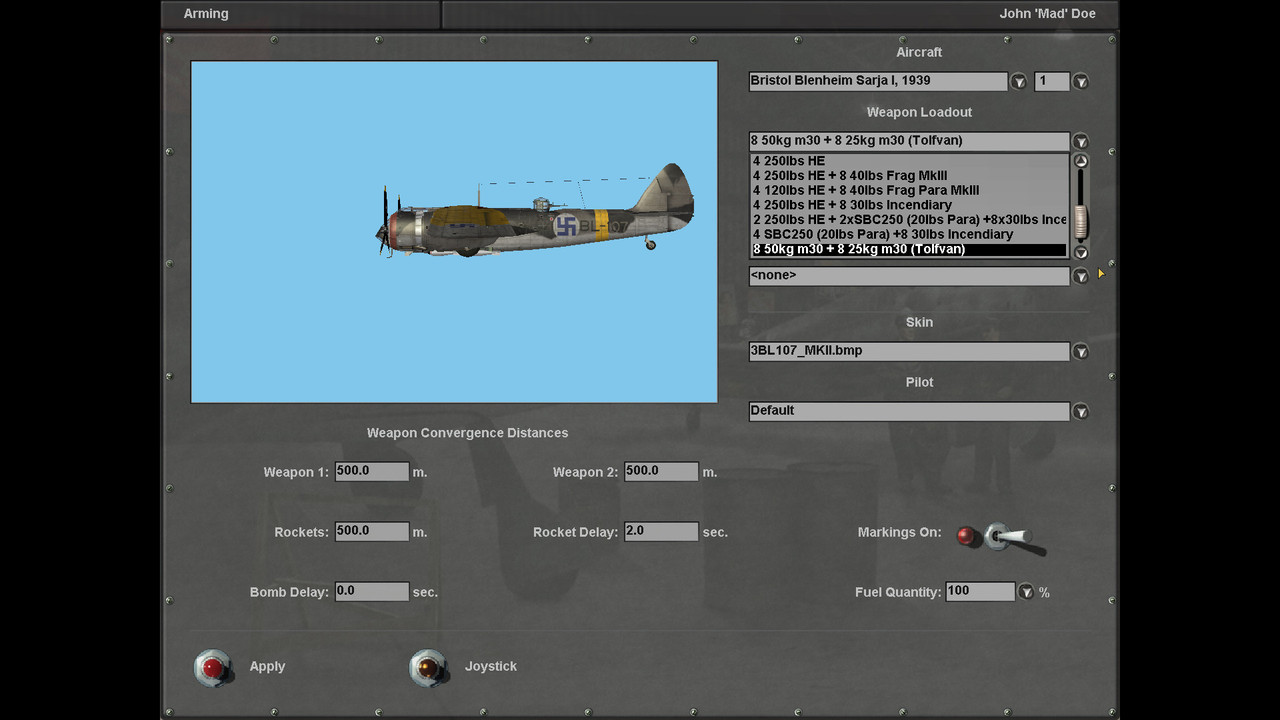Image resolution: width=1280 pixels, height=720 pixels.
Task: Click the loadout list scroll down arrow
Action: [1081, 253]
